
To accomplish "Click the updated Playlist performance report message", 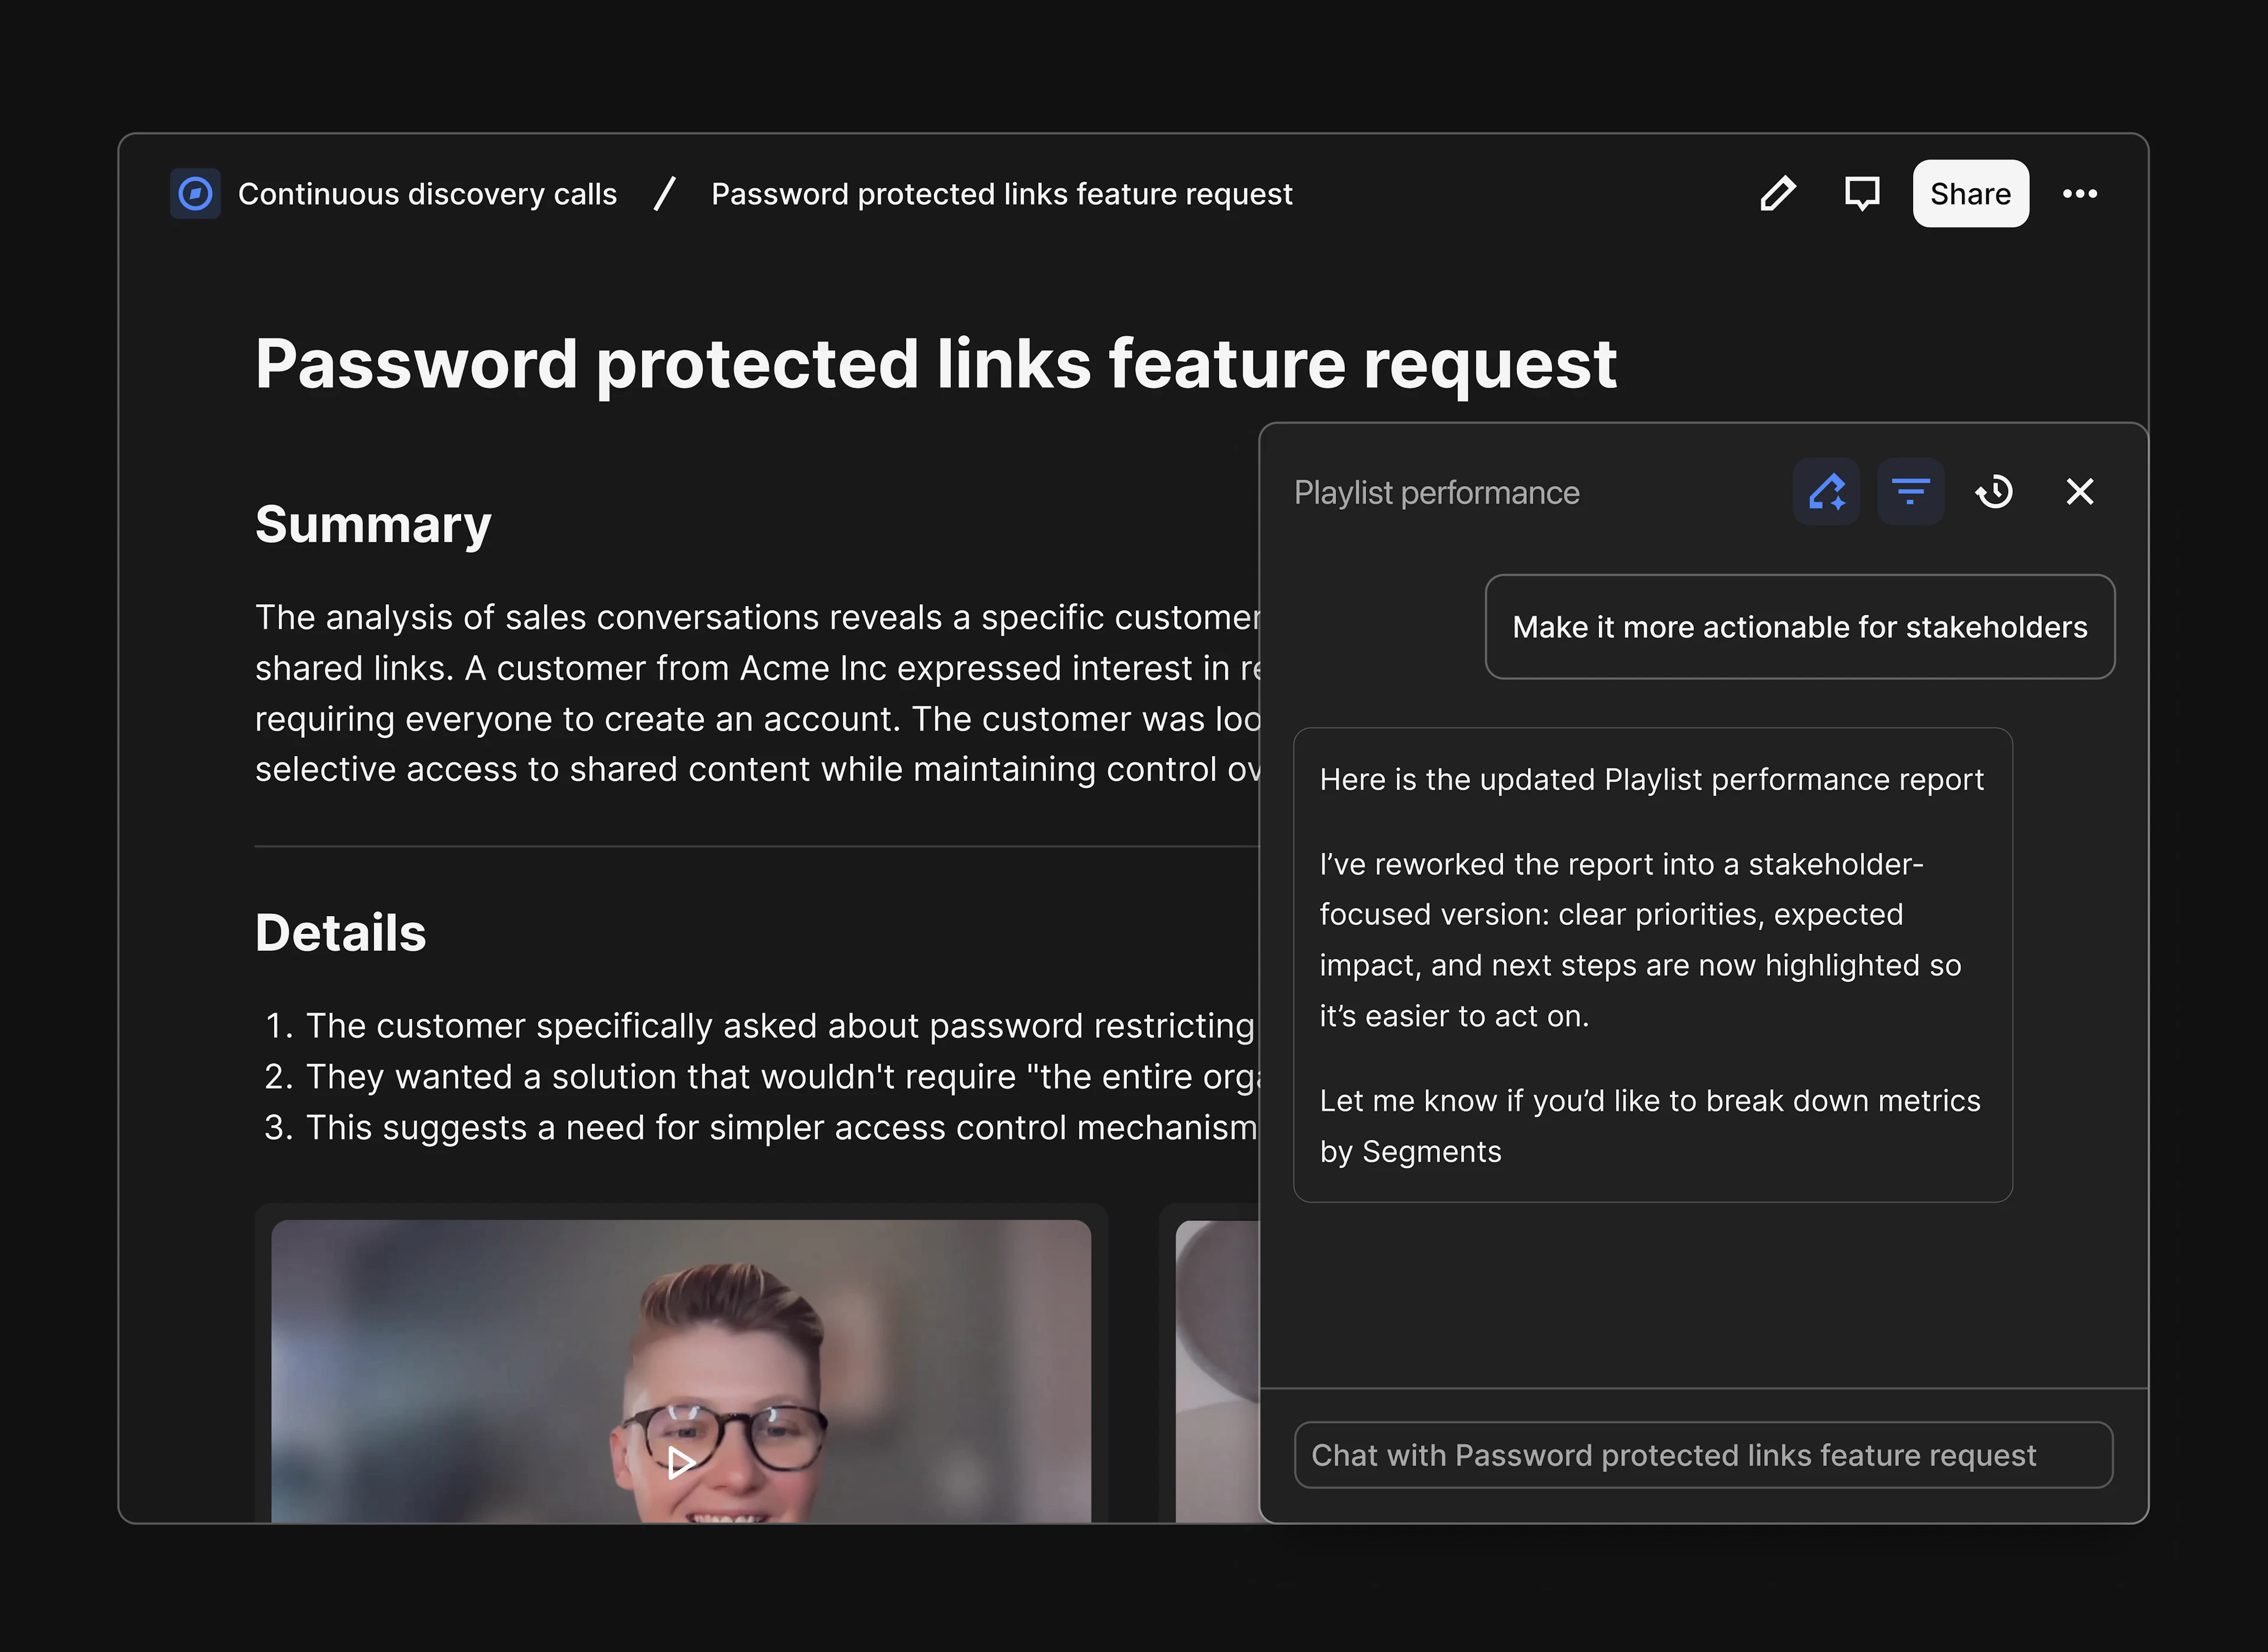I will pos(1651,965).
